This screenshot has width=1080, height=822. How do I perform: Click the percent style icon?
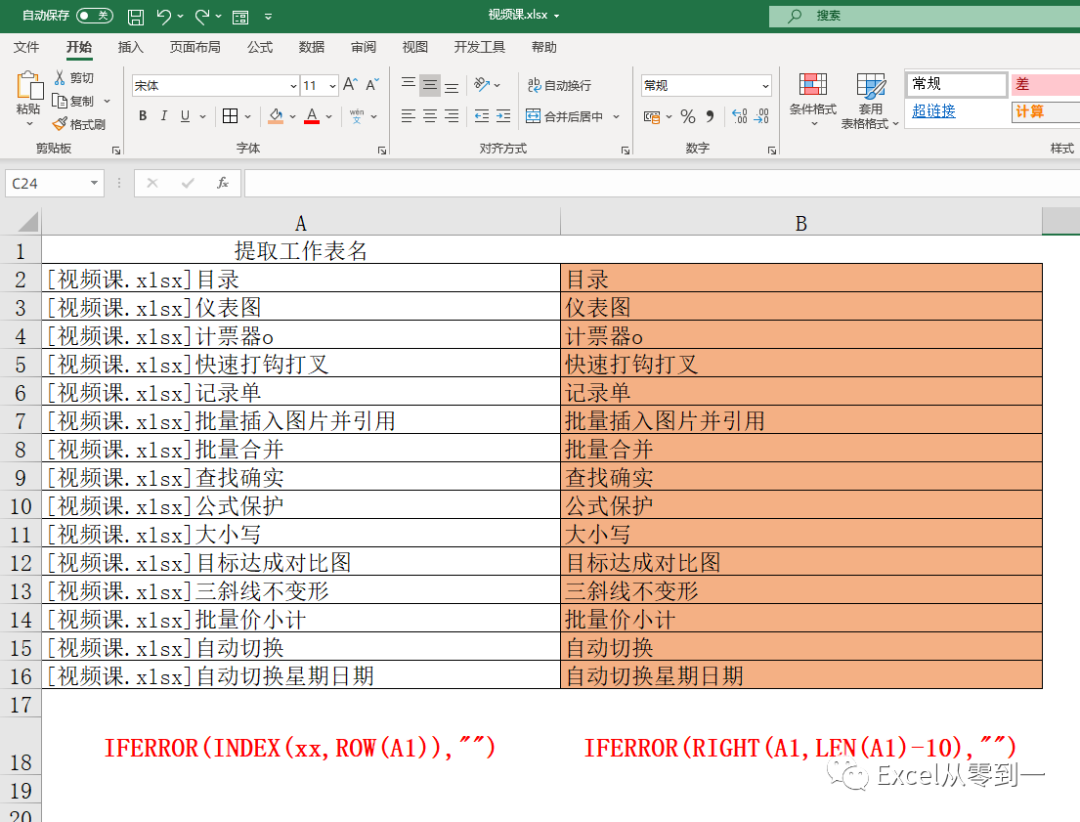[x=687, y=116]
